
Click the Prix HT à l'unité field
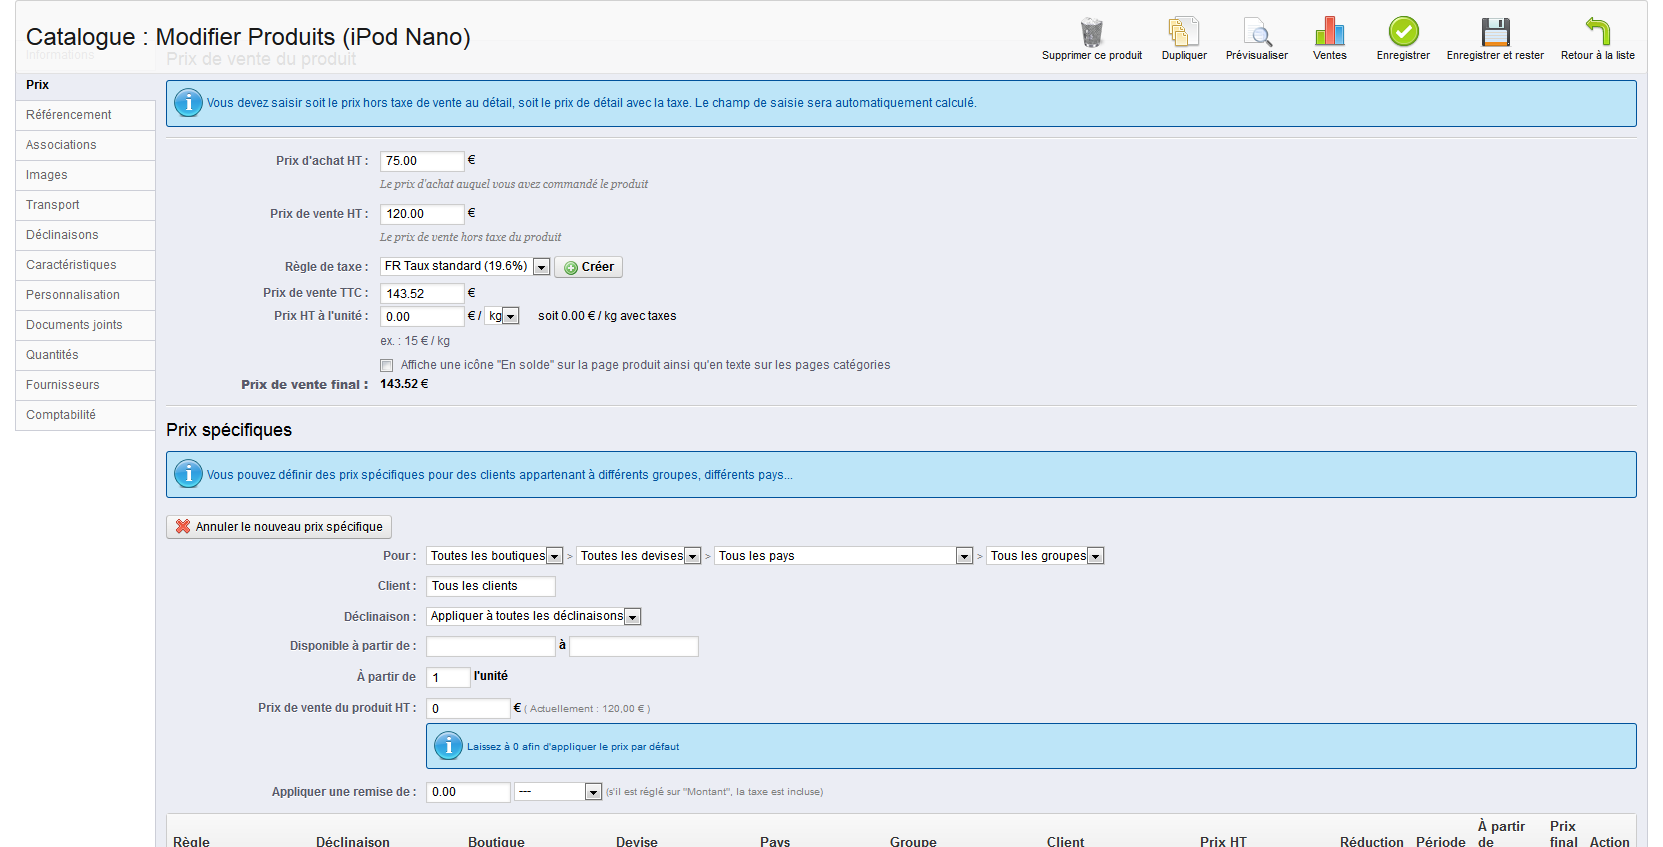tap(422, 317)
